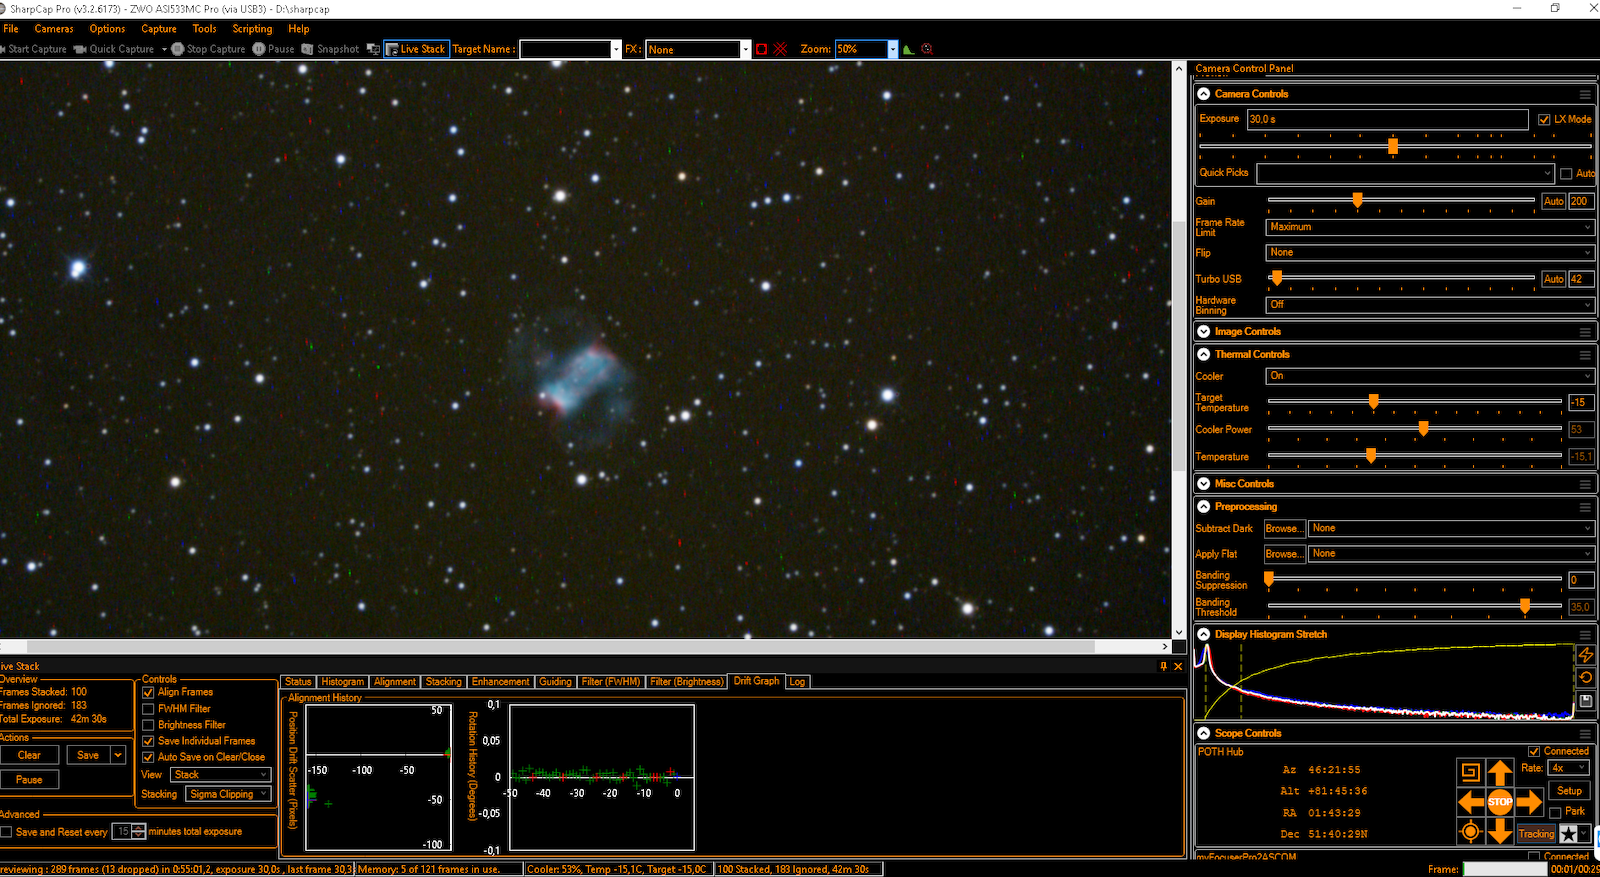Image resolution: width=1600 pixels, height=877 pixels.
Task: Collapse the Camera Controls section
Action: [x=1204, y=94]
